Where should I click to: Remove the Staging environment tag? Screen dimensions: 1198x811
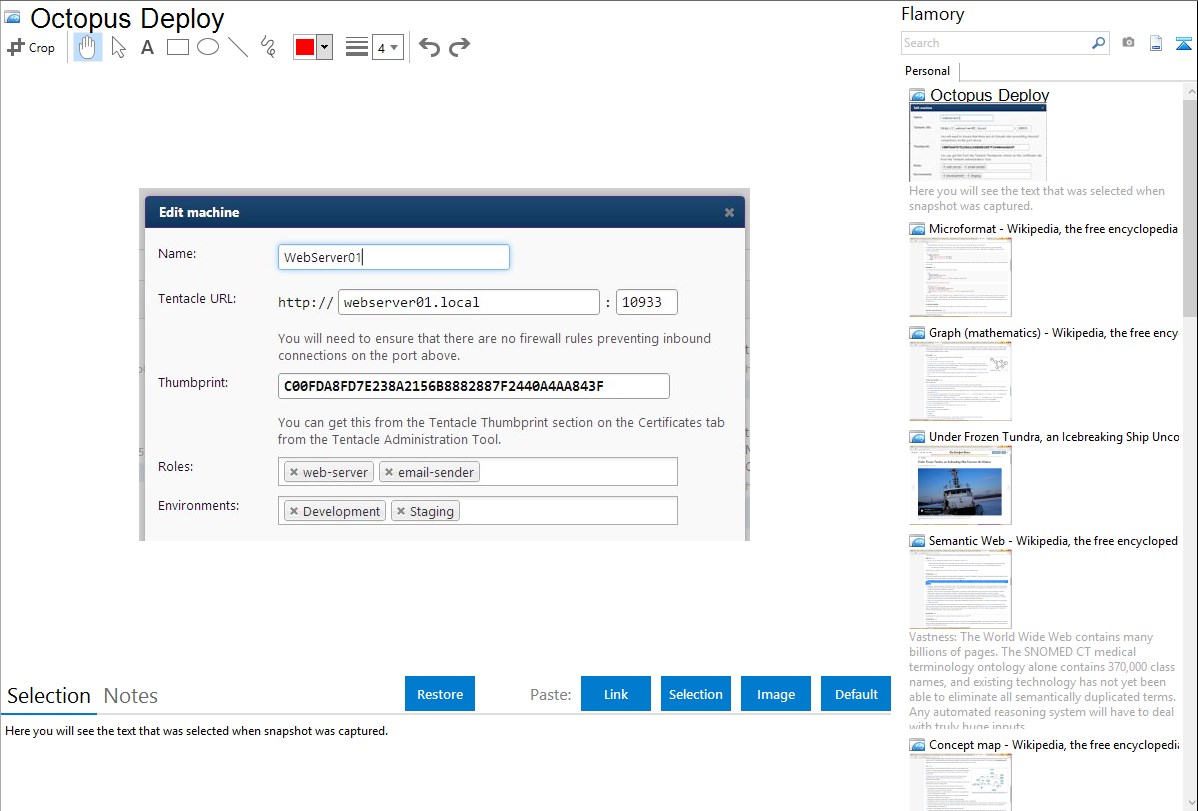tap(401, 511)
